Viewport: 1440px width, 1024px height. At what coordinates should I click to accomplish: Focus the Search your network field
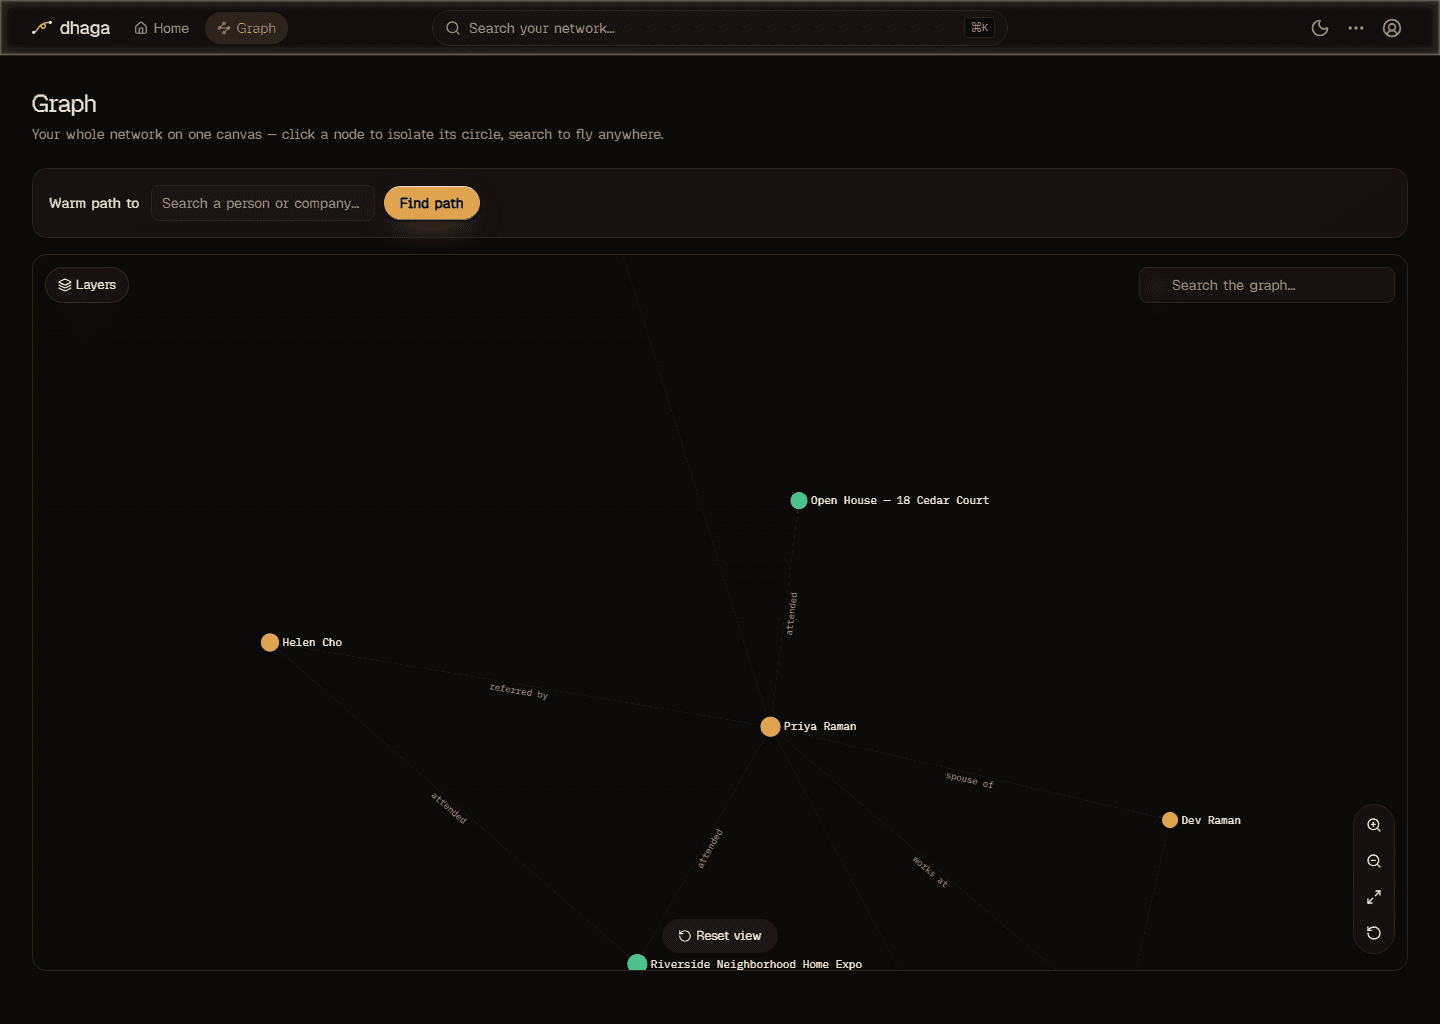coord(719,28)
